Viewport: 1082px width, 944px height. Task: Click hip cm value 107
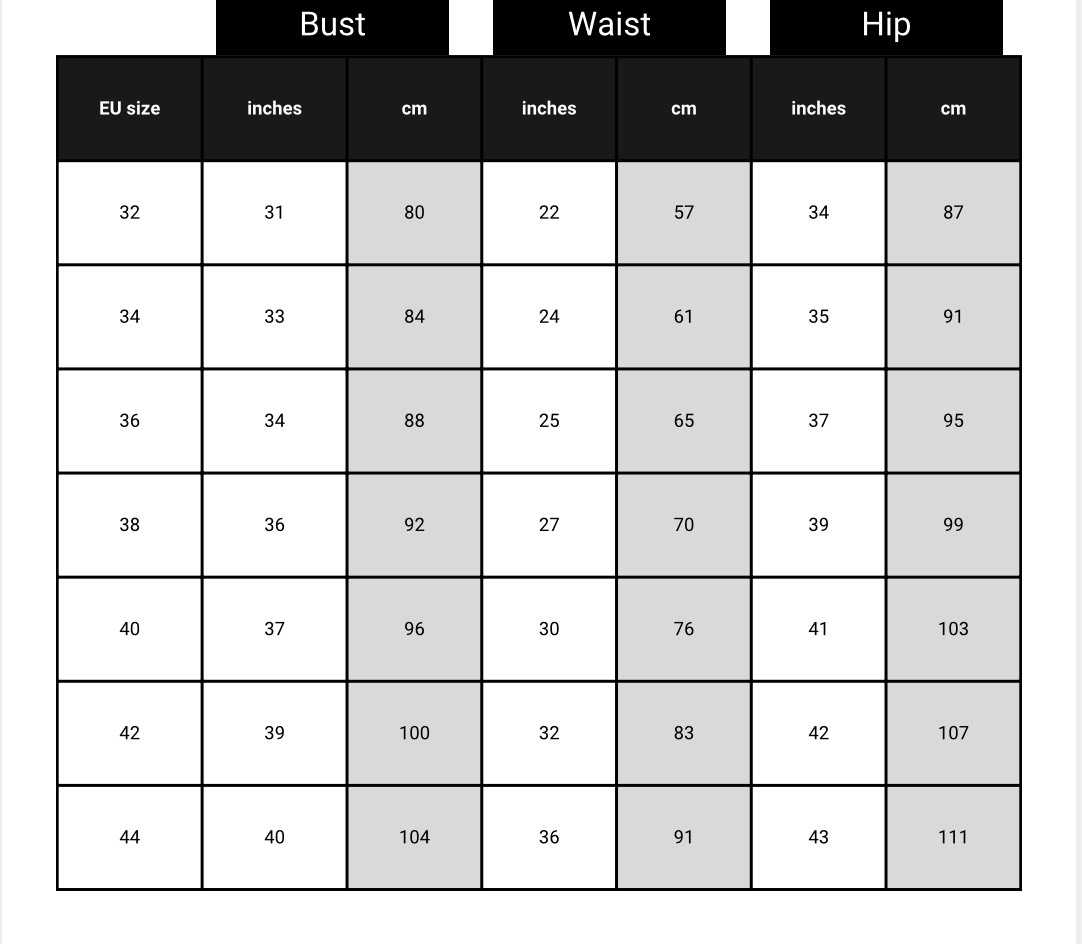pyautogui.click(x=953, y=733)
